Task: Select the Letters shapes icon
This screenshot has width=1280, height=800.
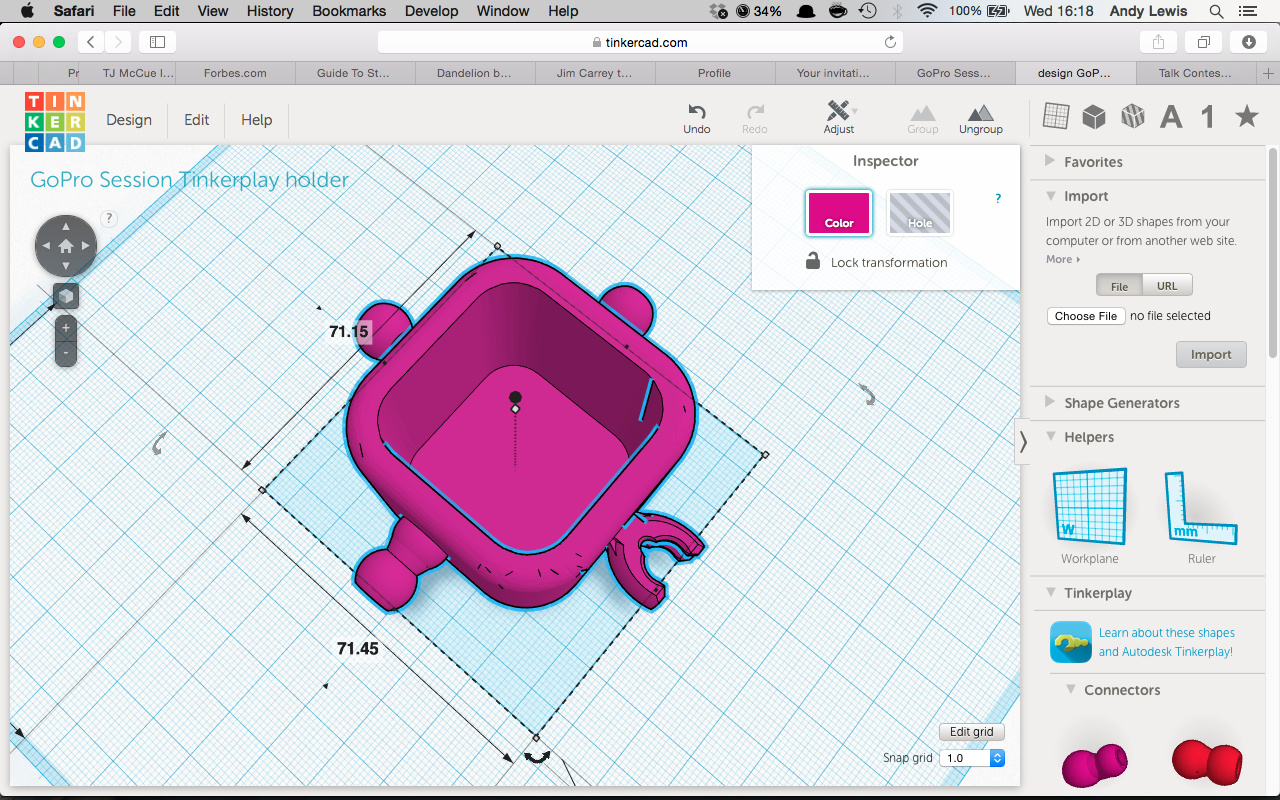Action: (x=1171, y=117)
